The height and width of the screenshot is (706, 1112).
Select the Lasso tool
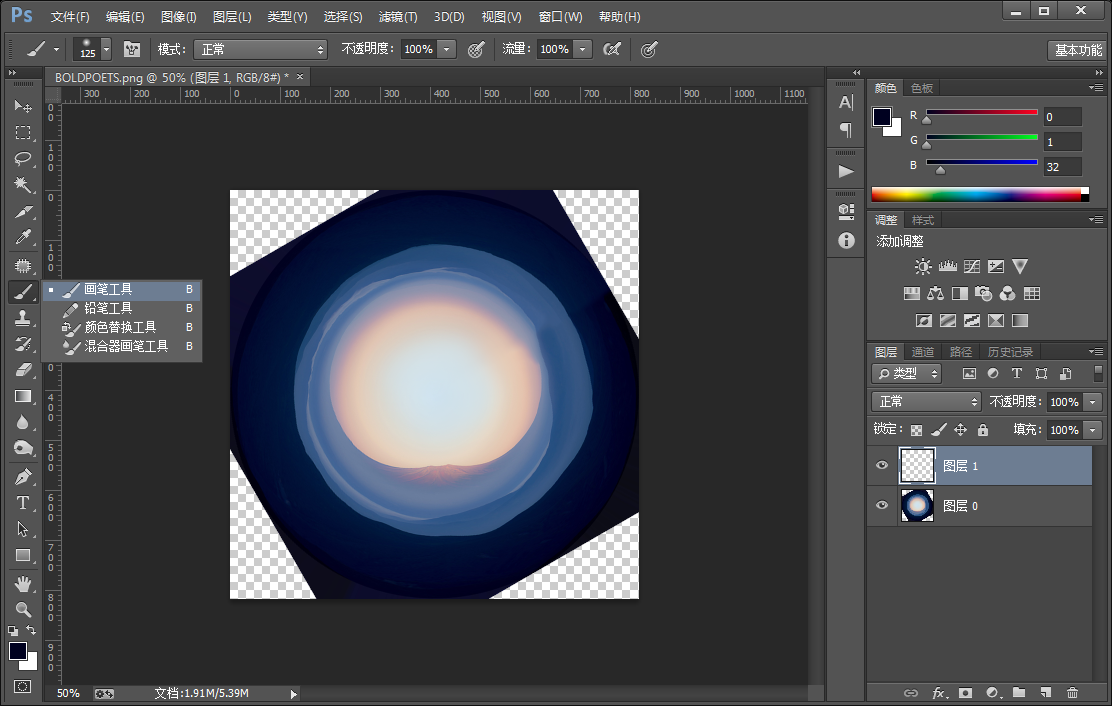click(x=23, y=158)
